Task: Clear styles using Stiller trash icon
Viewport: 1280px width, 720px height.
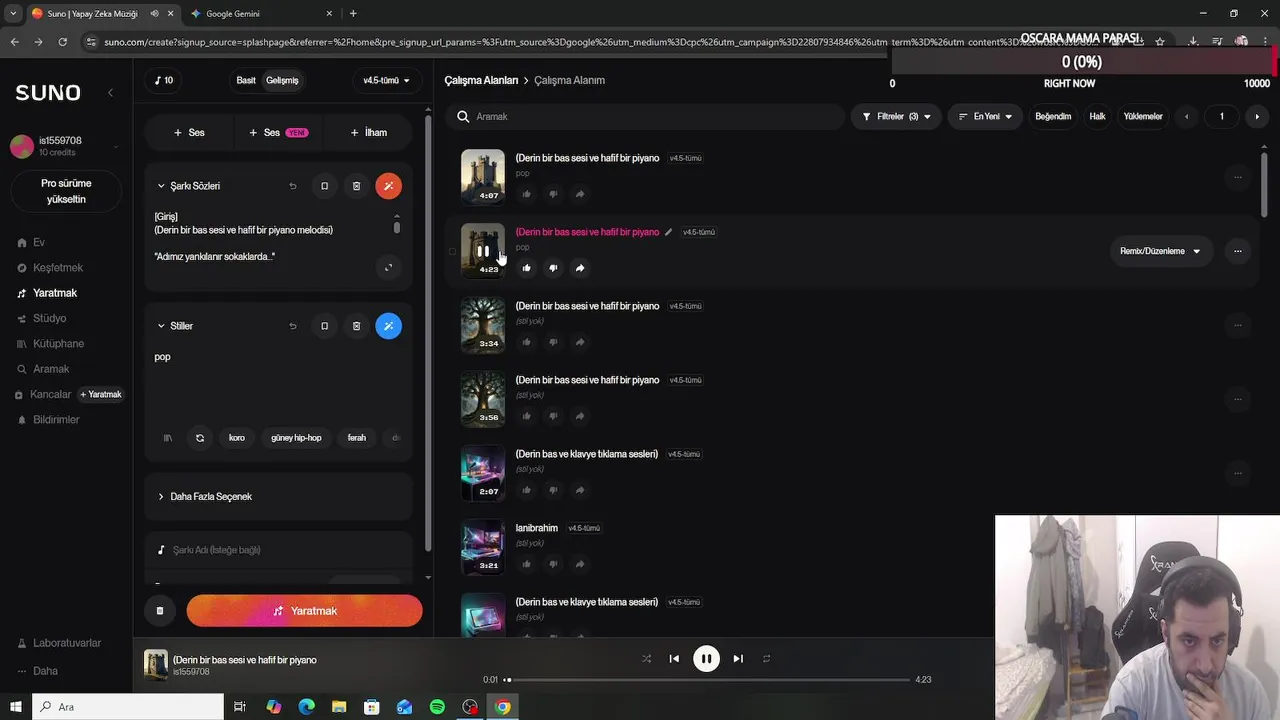Action: click(x=356, y=326)
